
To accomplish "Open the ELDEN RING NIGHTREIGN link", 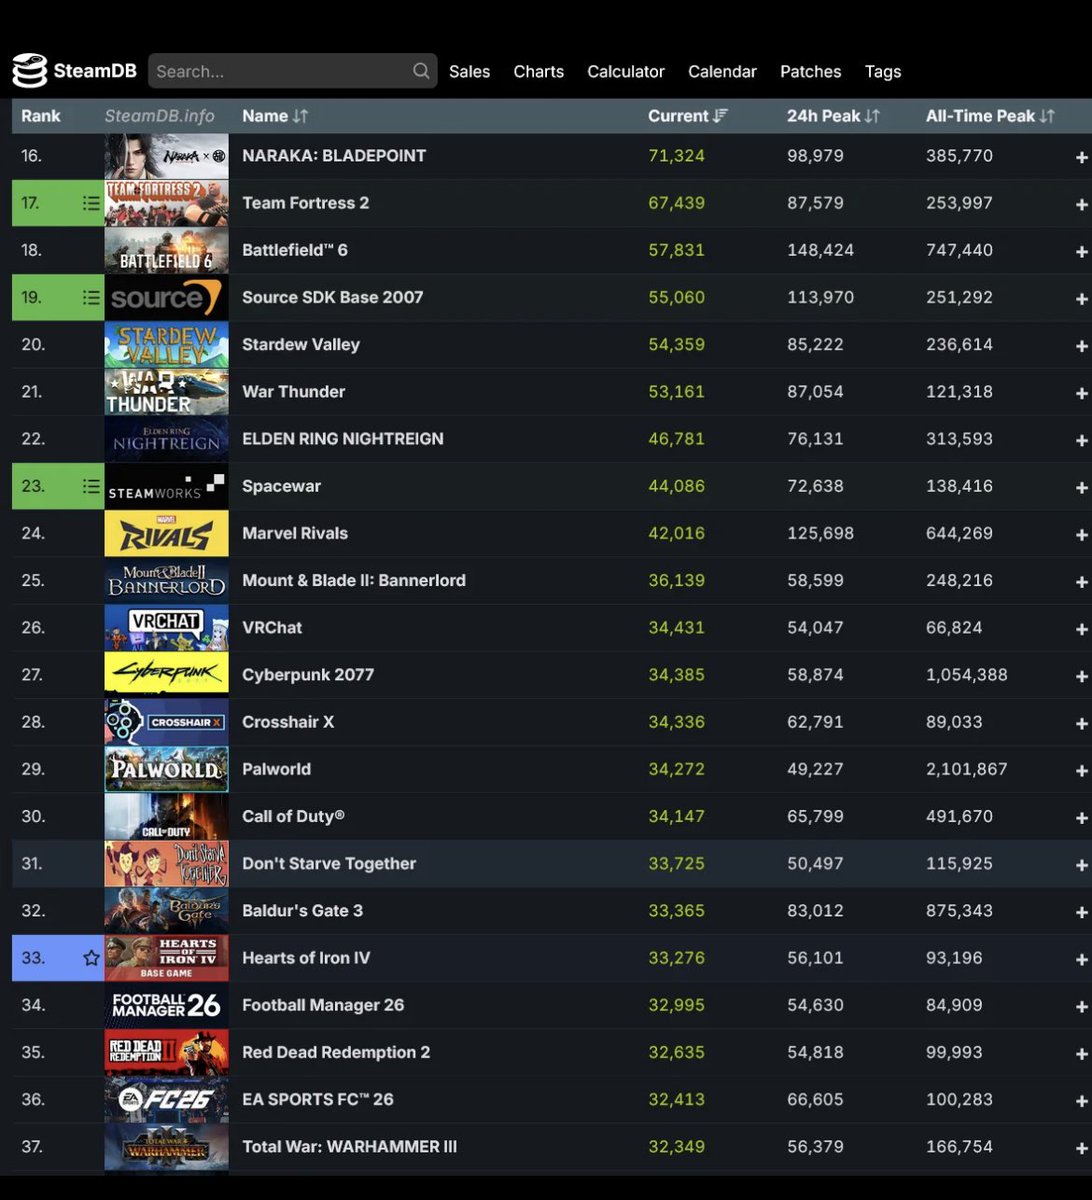I will 342,438.
